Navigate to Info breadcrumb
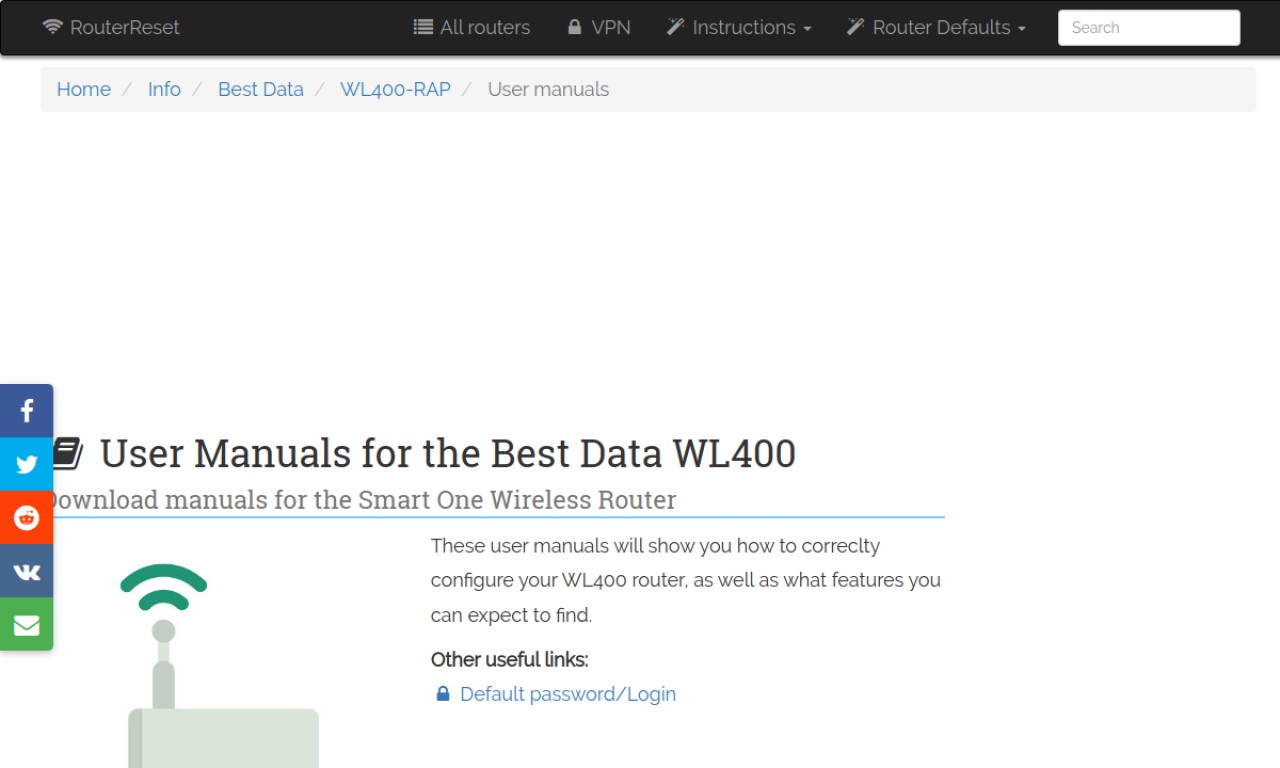Screen dimensions: 1280x768 164,89
